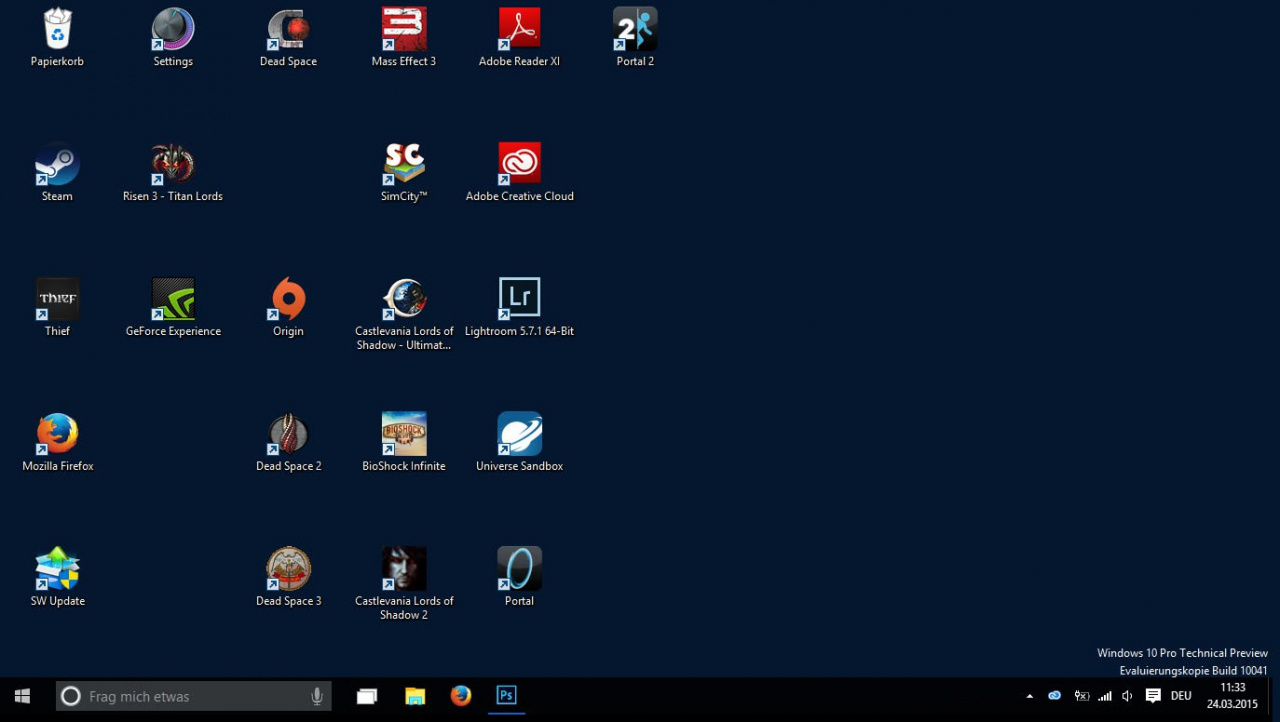
Task: Switch to Photoshop in the taskbar
Action: (507, 696)
